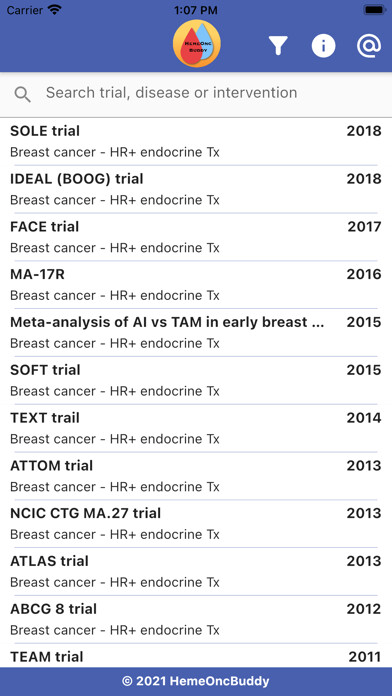Choose the SOFT trial row
This screenshot has height=696, width=392.
[196, 380]
